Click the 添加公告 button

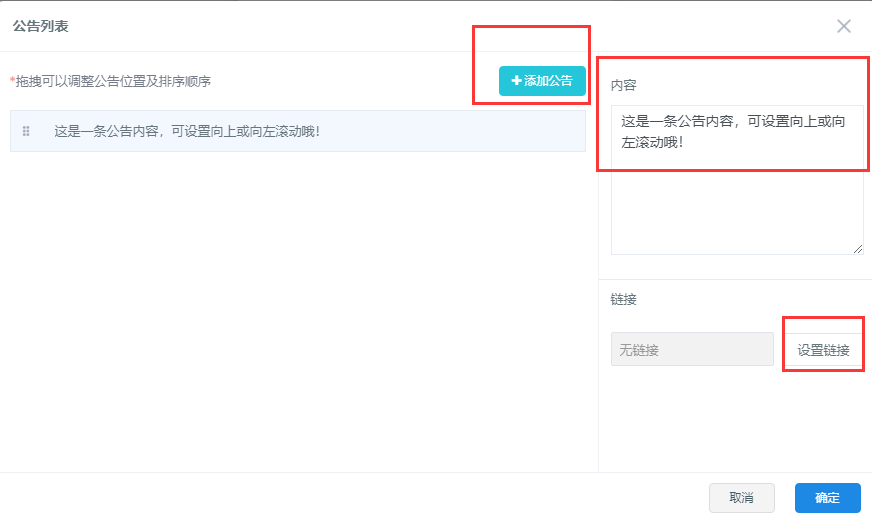tap(542, 81)
